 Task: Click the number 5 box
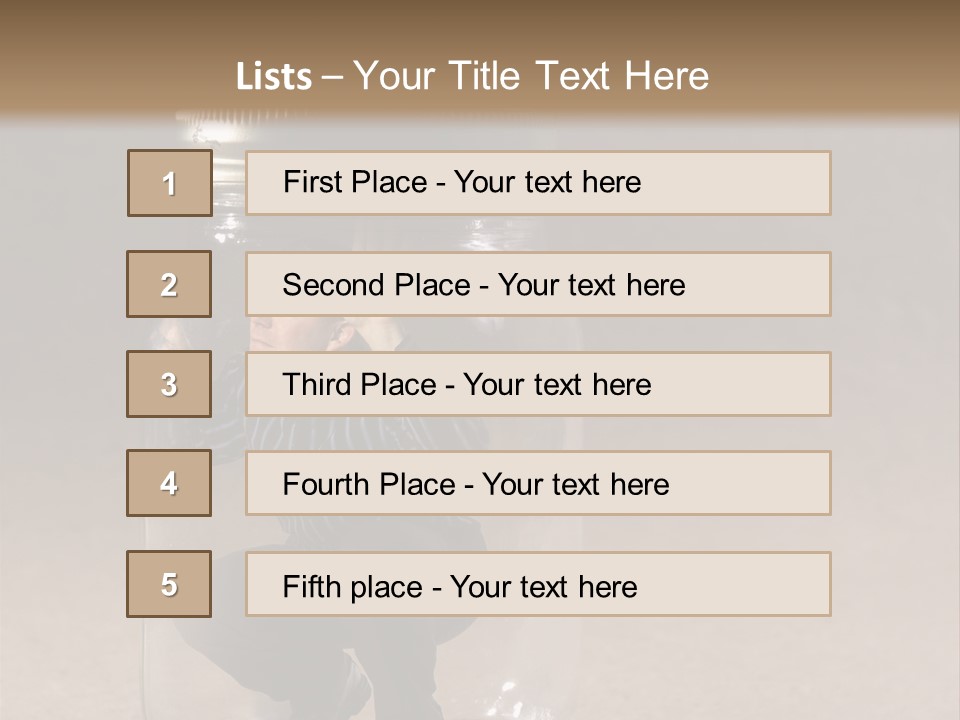tap(169, 584)
